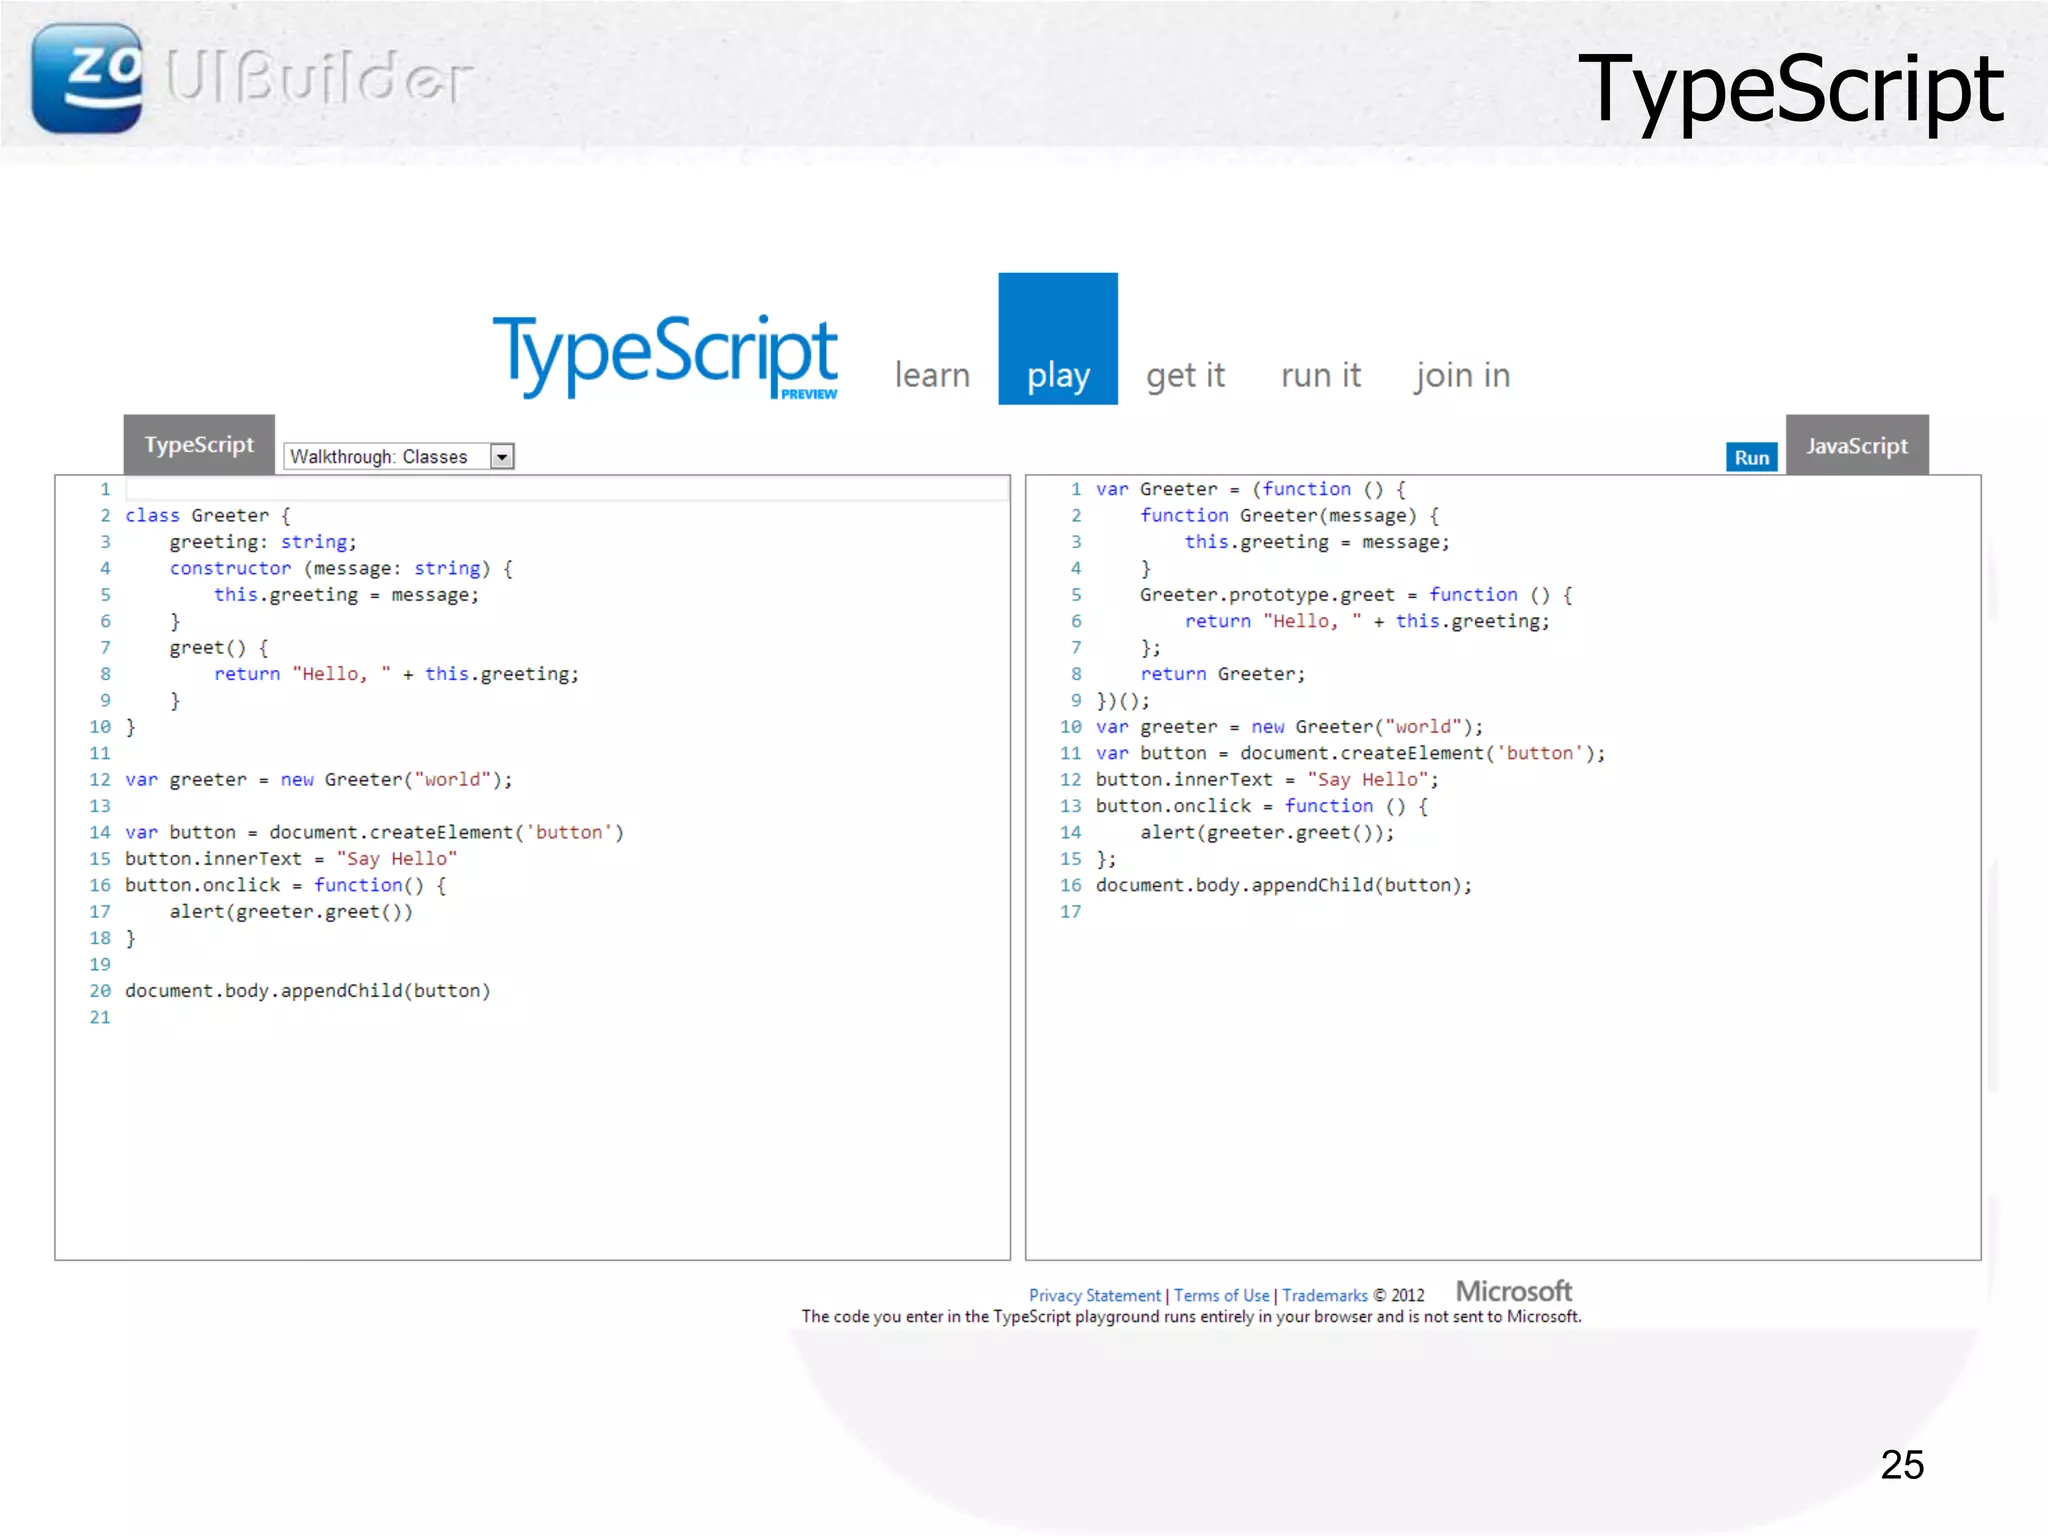Click 'document.body.appendChild(button);' on JavaScript line 16
This screenshot has height=1536, width=2048.
pos(1284,886)
